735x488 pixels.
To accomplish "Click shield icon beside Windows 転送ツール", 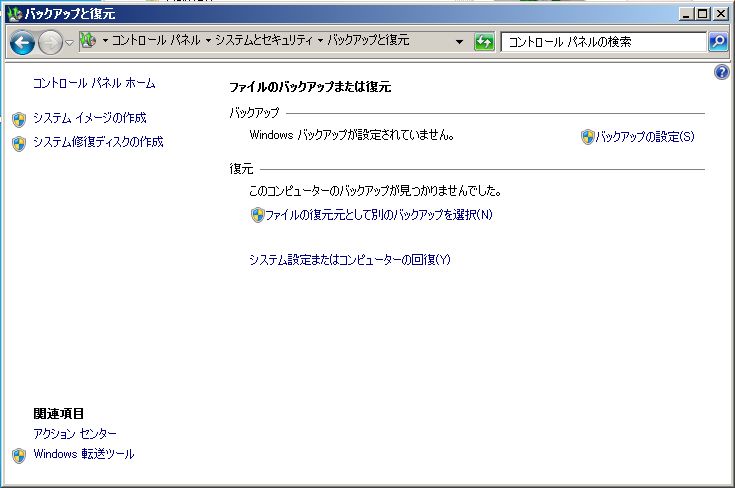I will pyautogui.click(x=19, y=456).
